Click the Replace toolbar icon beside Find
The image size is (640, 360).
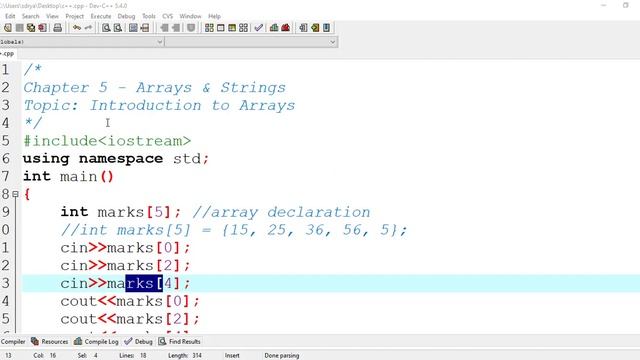118,28
